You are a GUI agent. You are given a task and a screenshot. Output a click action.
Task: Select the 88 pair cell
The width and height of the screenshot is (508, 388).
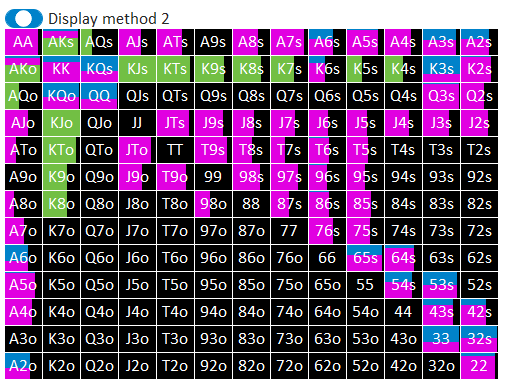(x=251, y=204)
